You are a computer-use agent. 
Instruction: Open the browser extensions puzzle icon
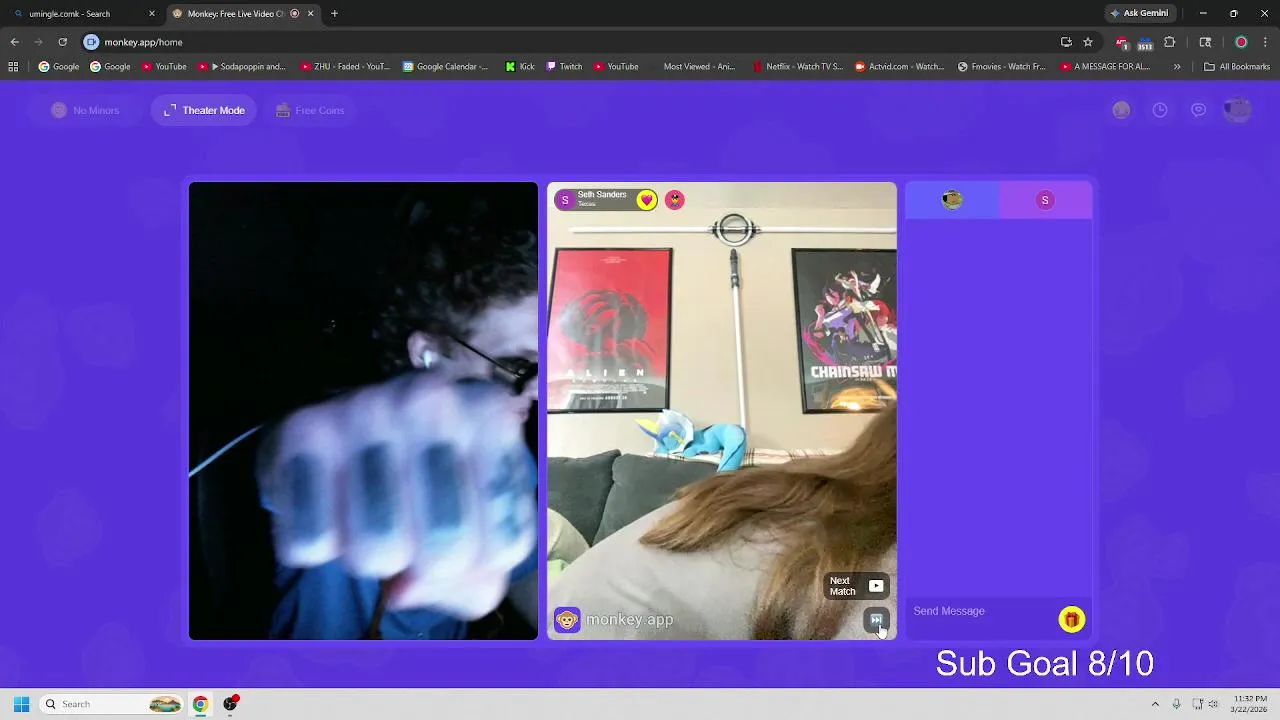[1169, 42]
